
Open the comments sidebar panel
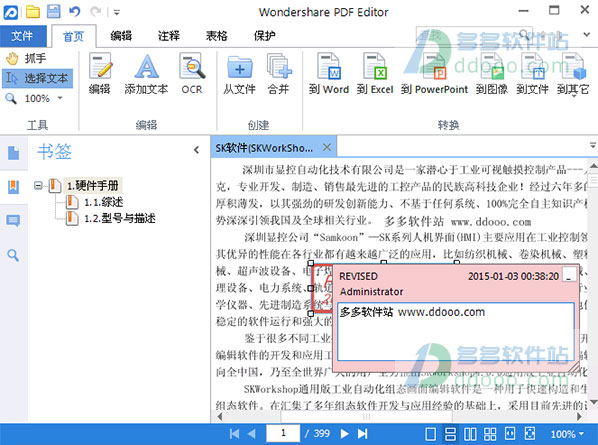pos(13,220)
